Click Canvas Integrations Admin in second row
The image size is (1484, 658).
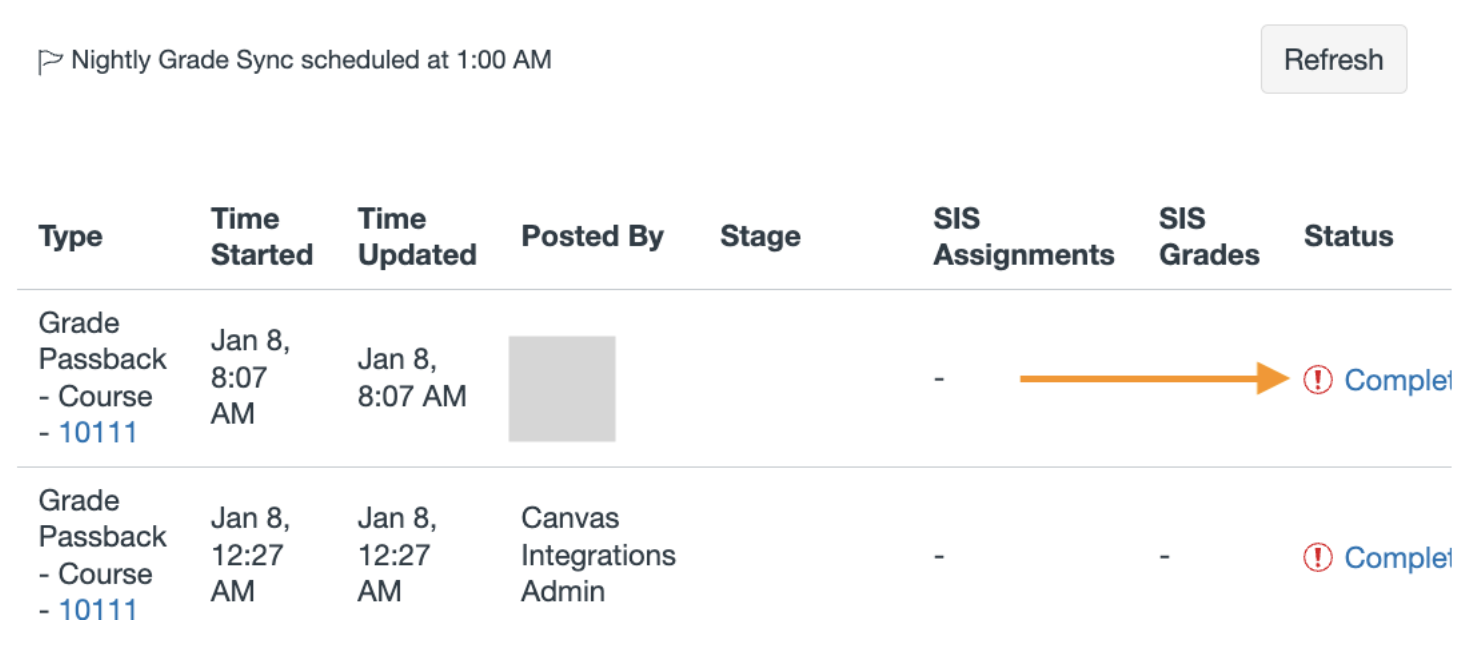click(598, 555)
